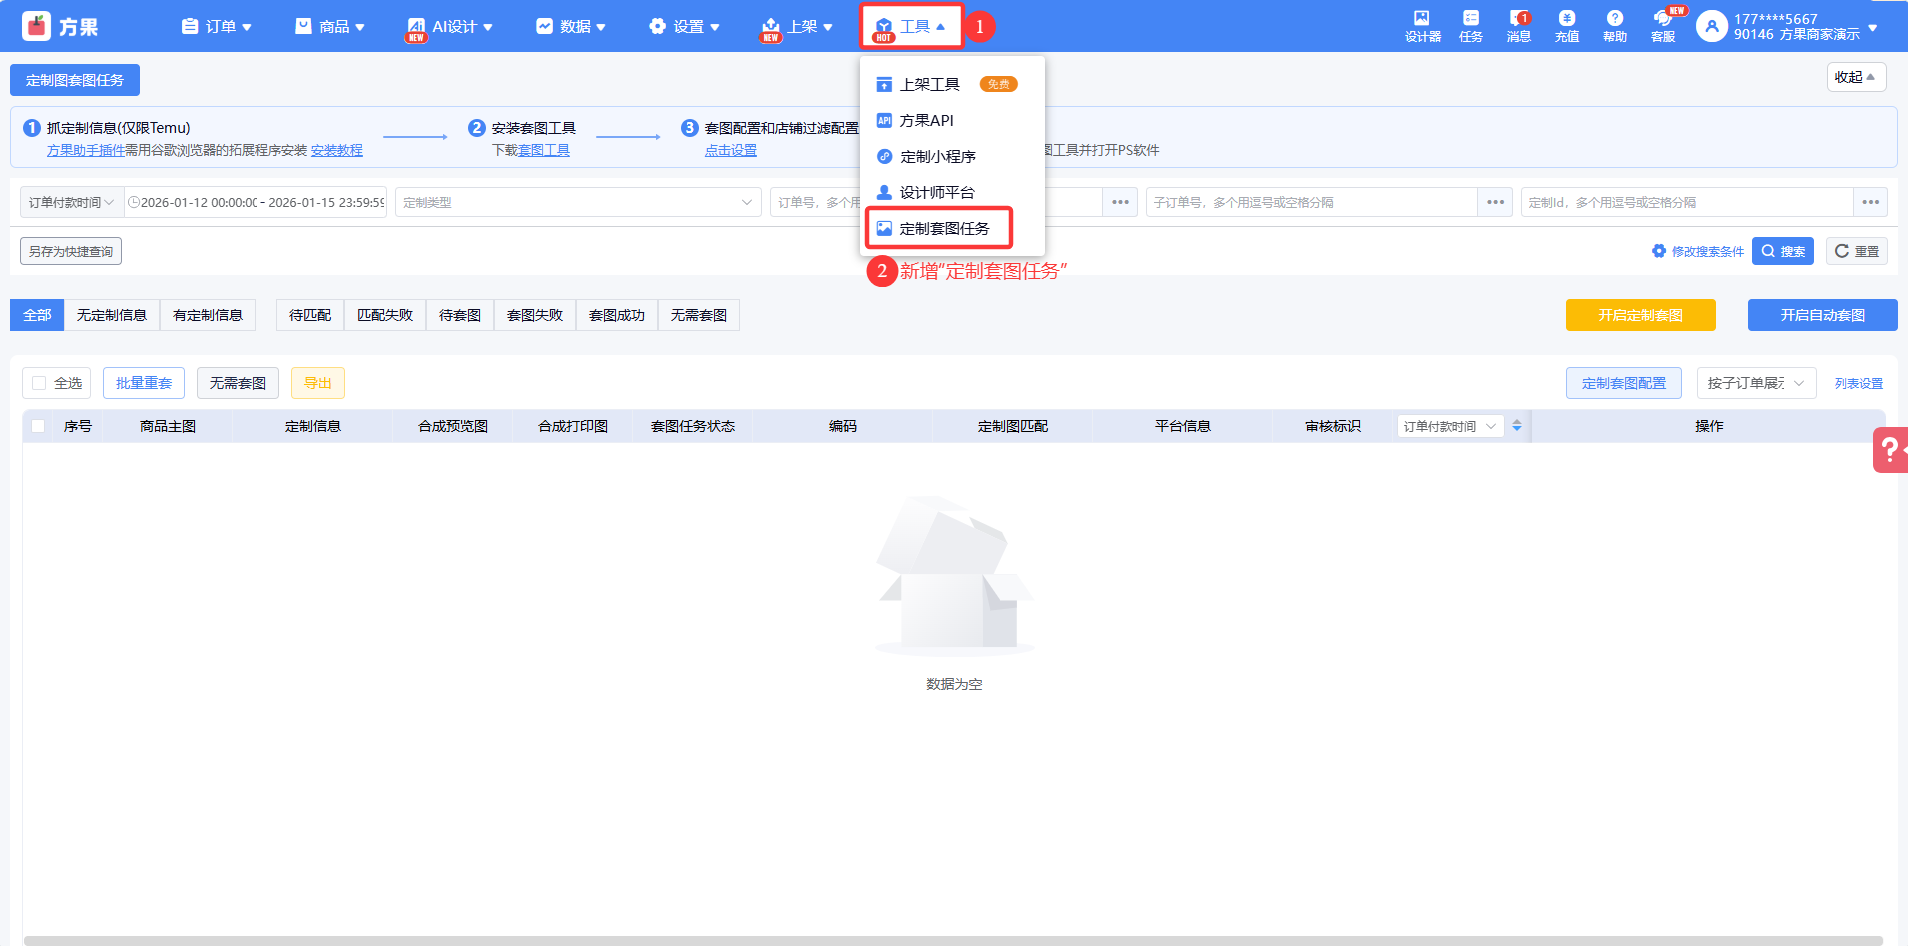Switch to the 套图失败 tab
Screen dimensions: 1908x946
pyautogui.click(x=535, y=315)
